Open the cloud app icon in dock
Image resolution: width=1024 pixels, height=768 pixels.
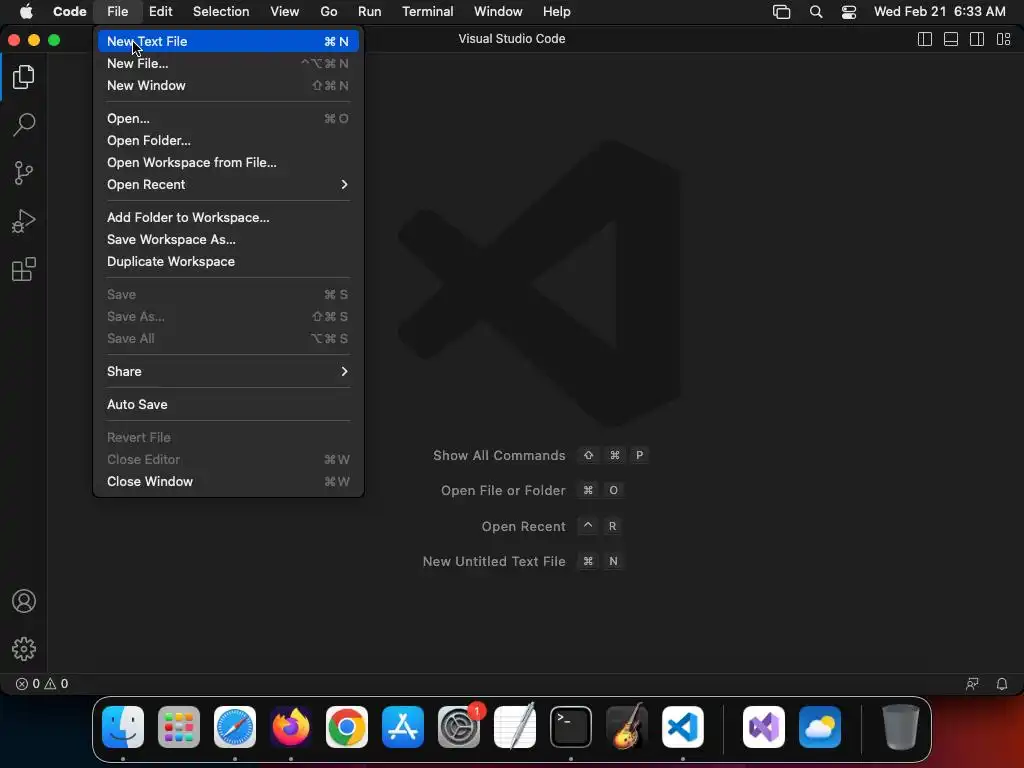click(820, 727)
